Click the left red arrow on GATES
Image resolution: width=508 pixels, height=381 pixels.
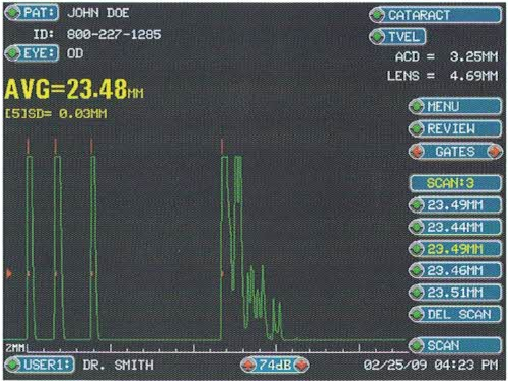pyautogui.click(x=417, y=152)
